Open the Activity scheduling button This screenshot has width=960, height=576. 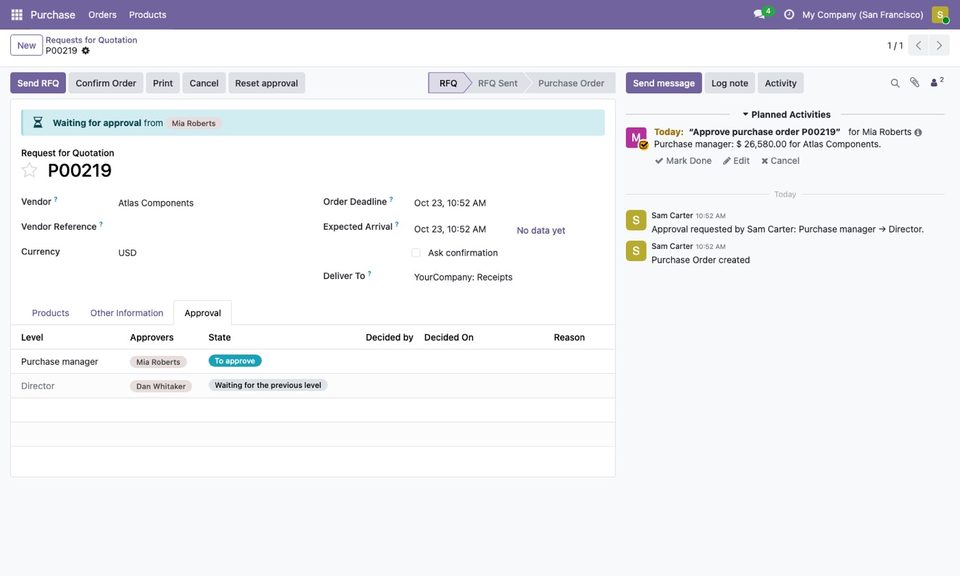pos(781,83)
